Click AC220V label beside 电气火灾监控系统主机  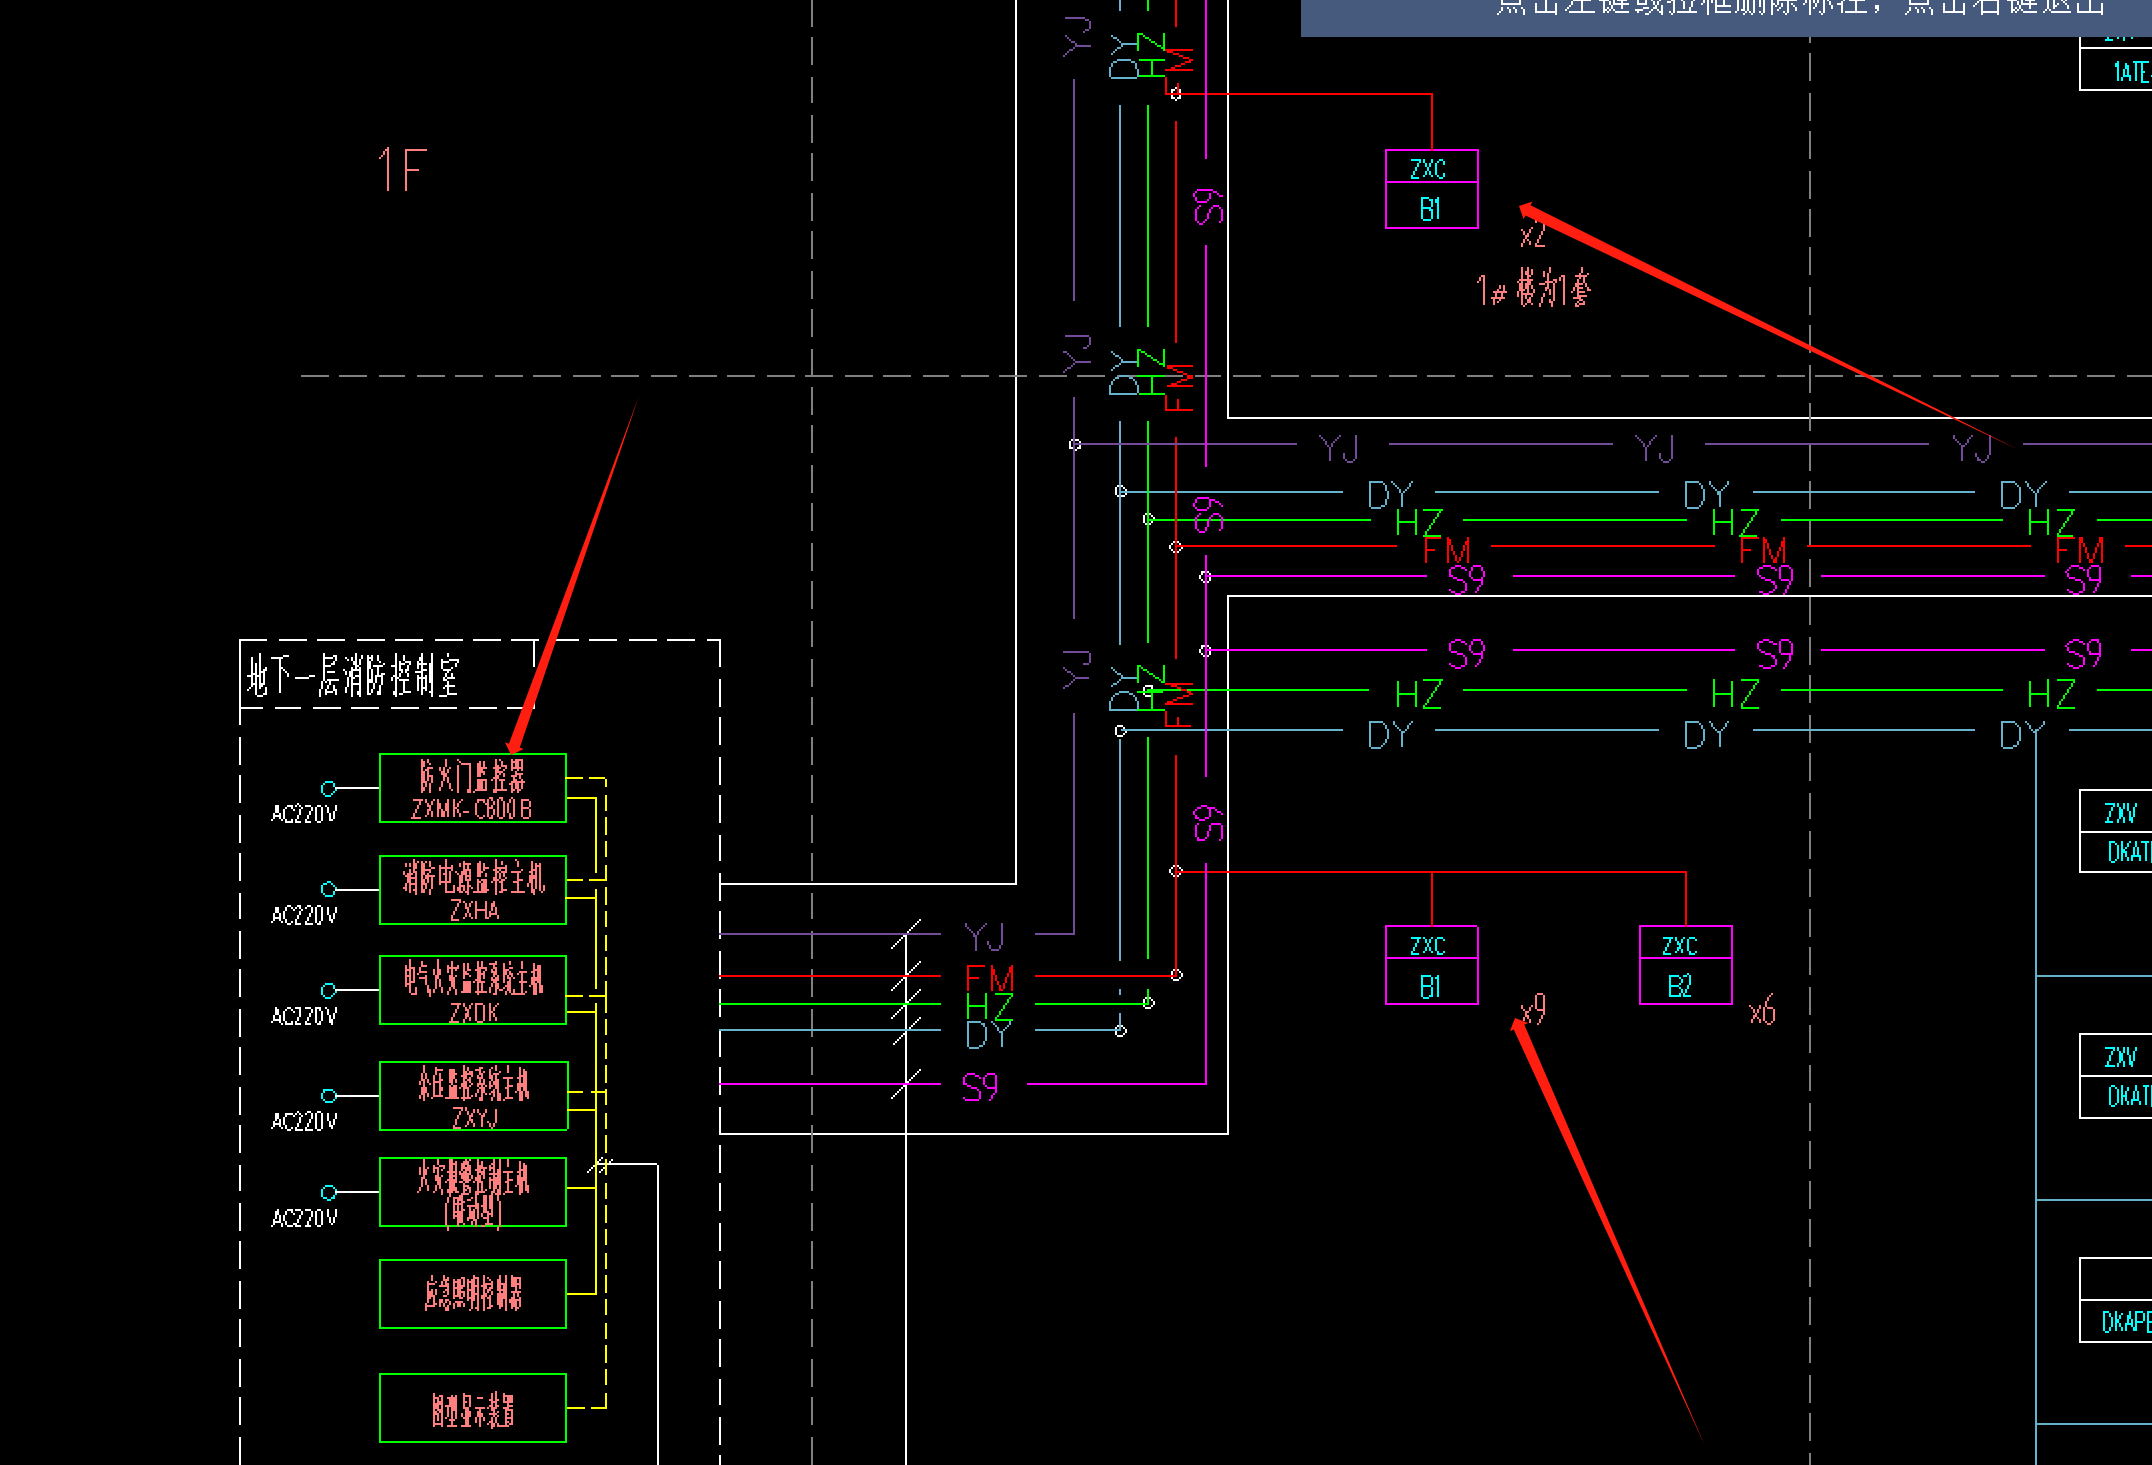click(x=304, y=1016)
